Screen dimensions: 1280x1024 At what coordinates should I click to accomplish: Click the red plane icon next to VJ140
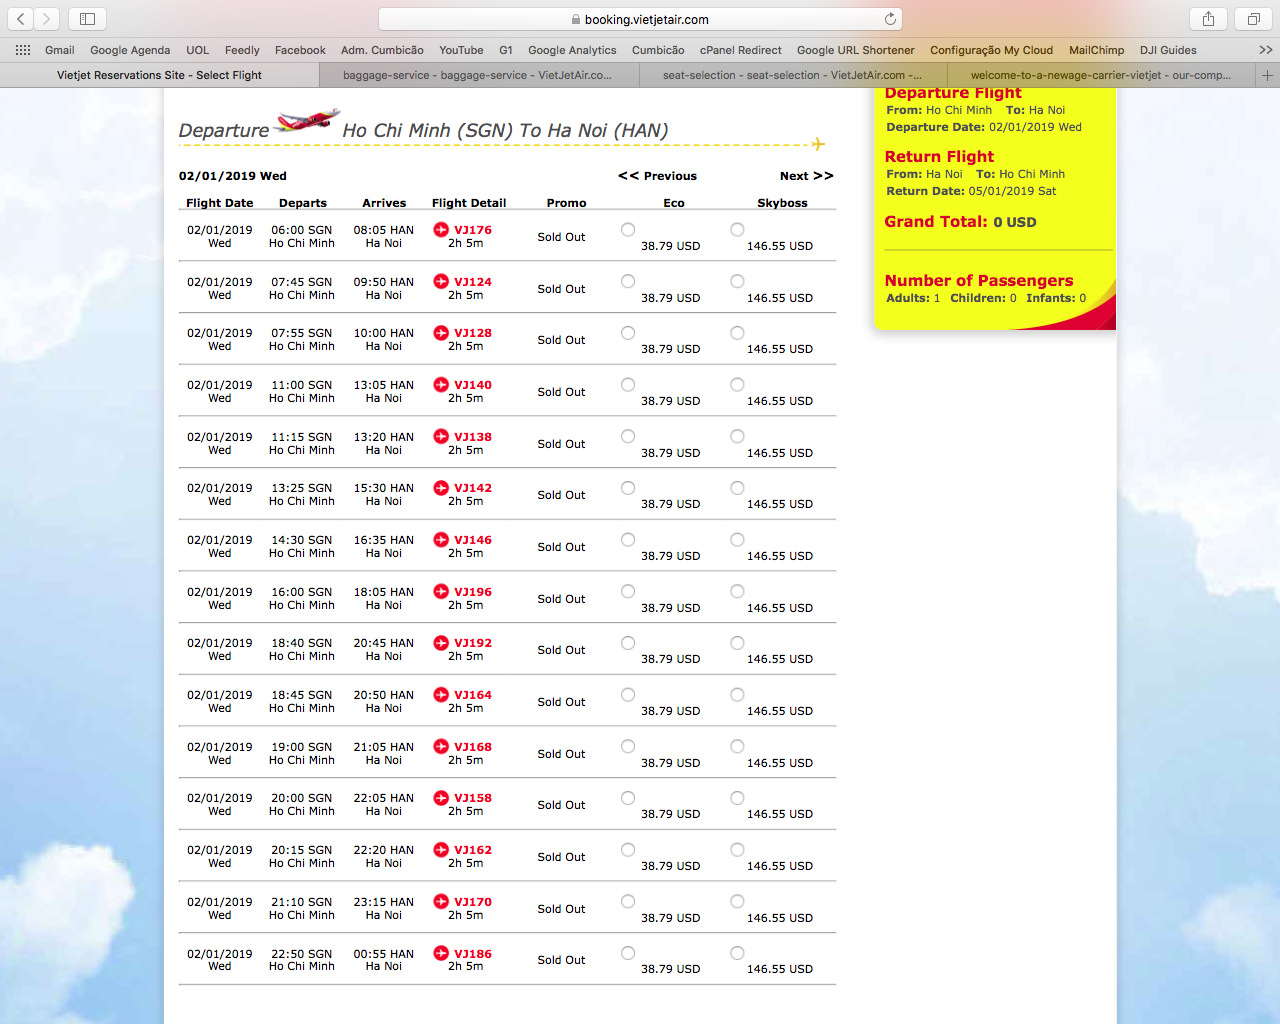[x=441, y=385]
